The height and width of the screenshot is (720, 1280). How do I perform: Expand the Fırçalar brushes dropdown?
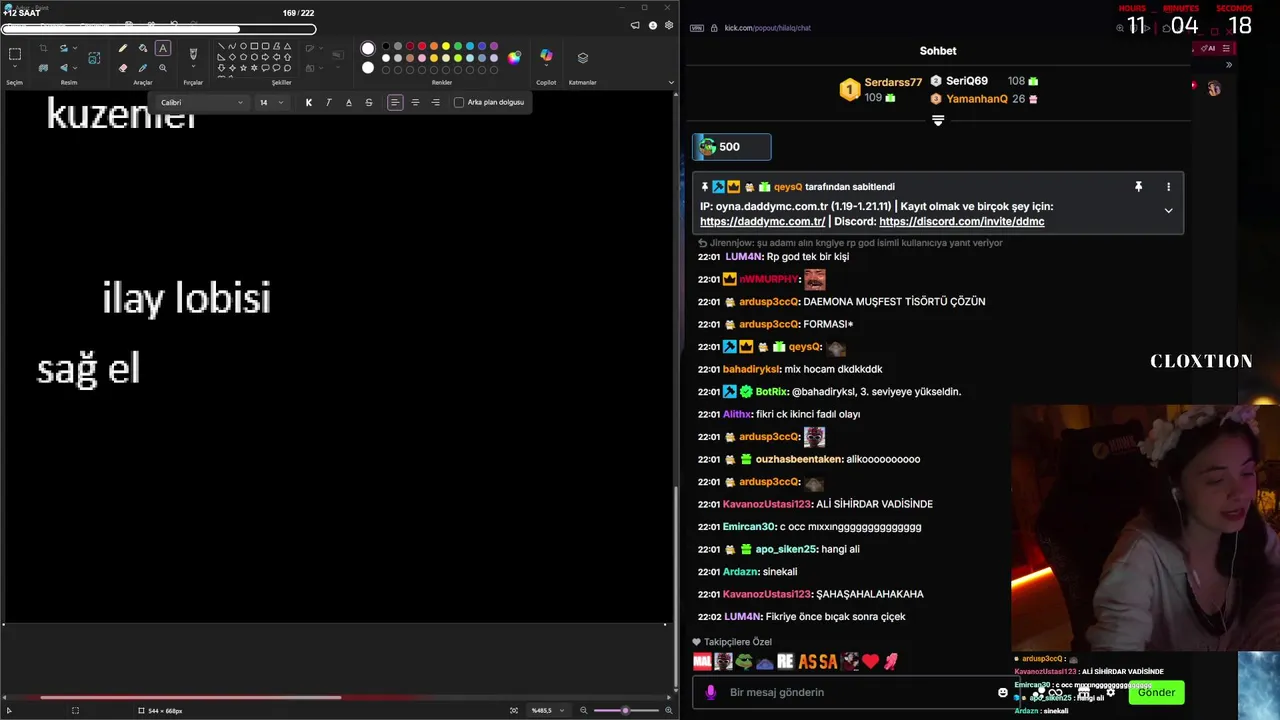pos(193,68)
